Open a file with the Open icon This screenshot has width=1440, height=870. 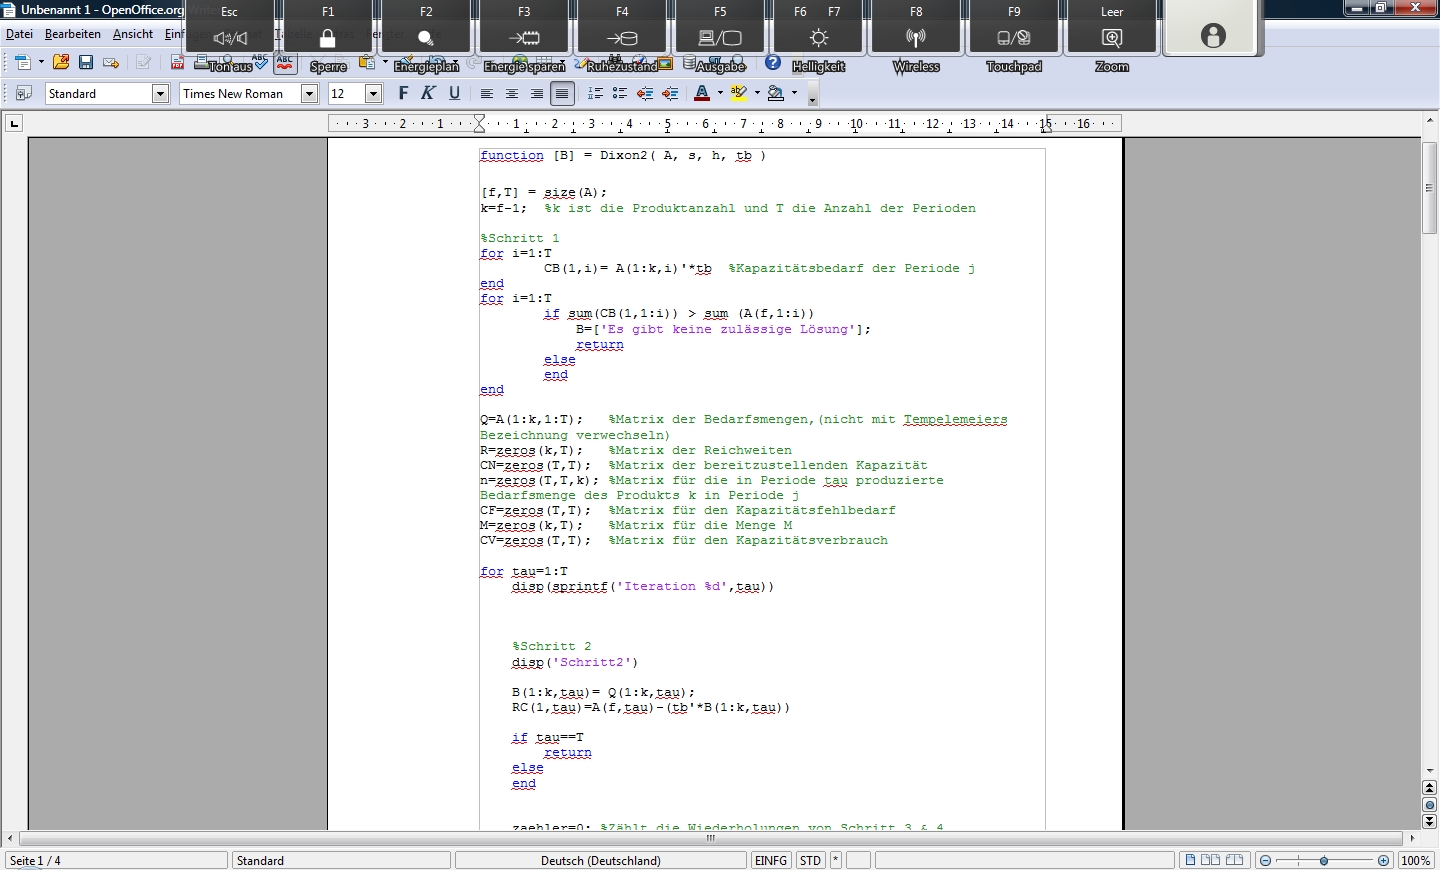pos(61,63)
